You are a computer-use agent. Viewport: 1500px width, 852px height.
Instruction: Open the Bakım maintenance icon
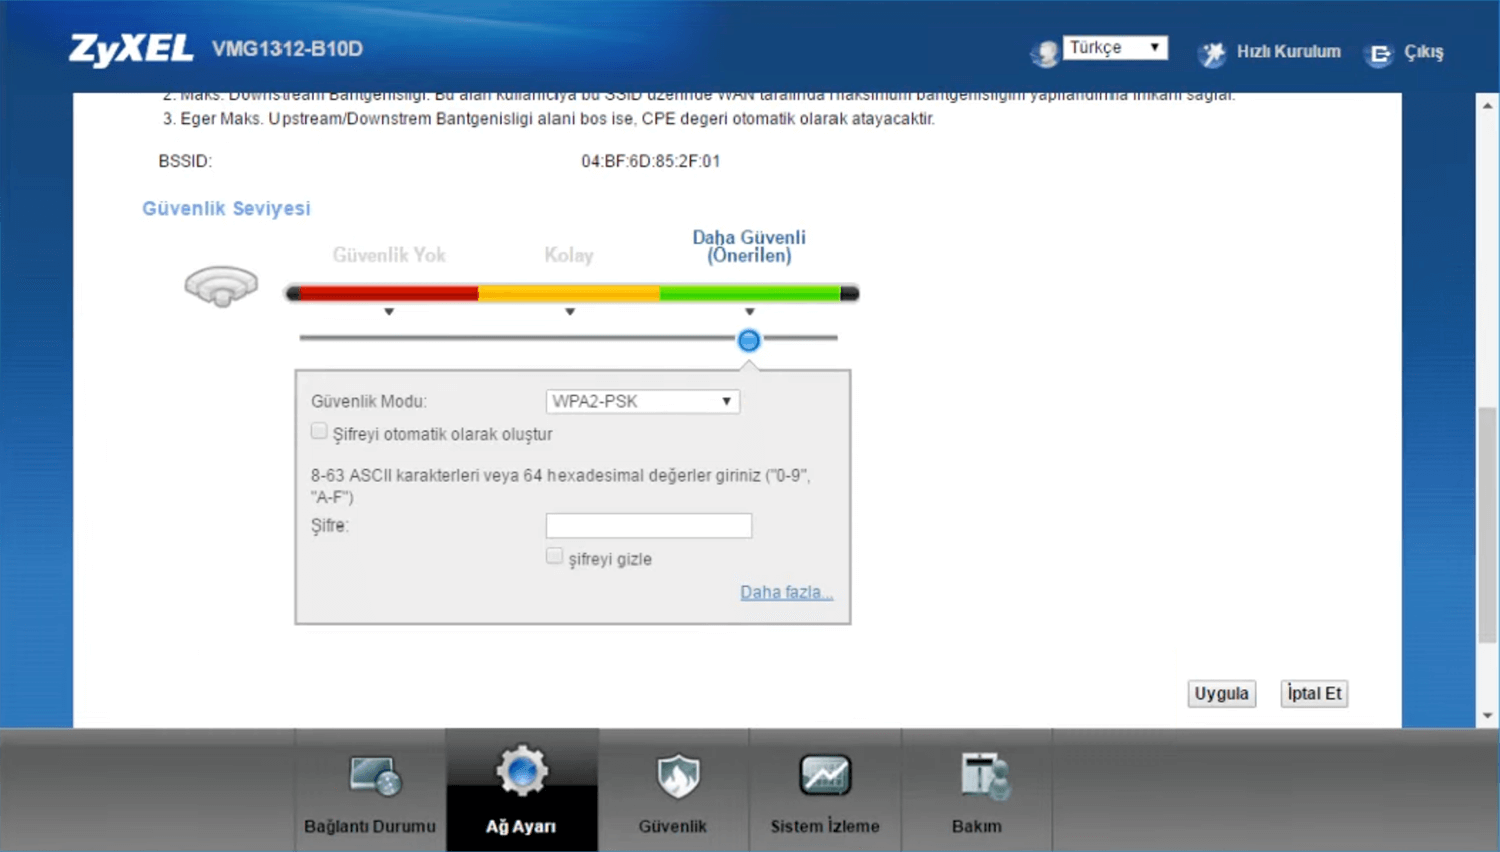[x=983, y=776]
